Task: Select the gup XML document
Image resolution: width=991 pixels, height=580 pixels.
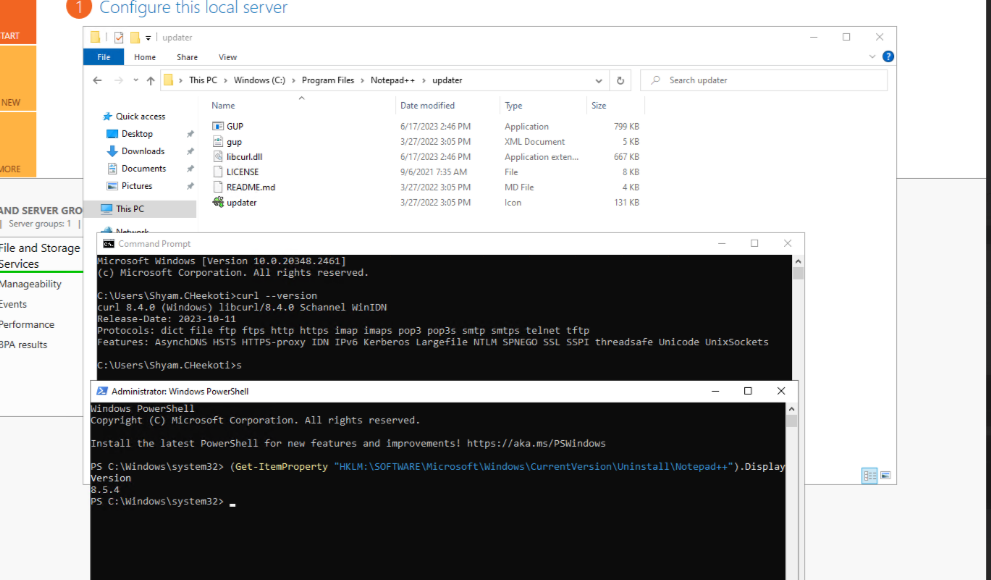Action: pos(234,142)
